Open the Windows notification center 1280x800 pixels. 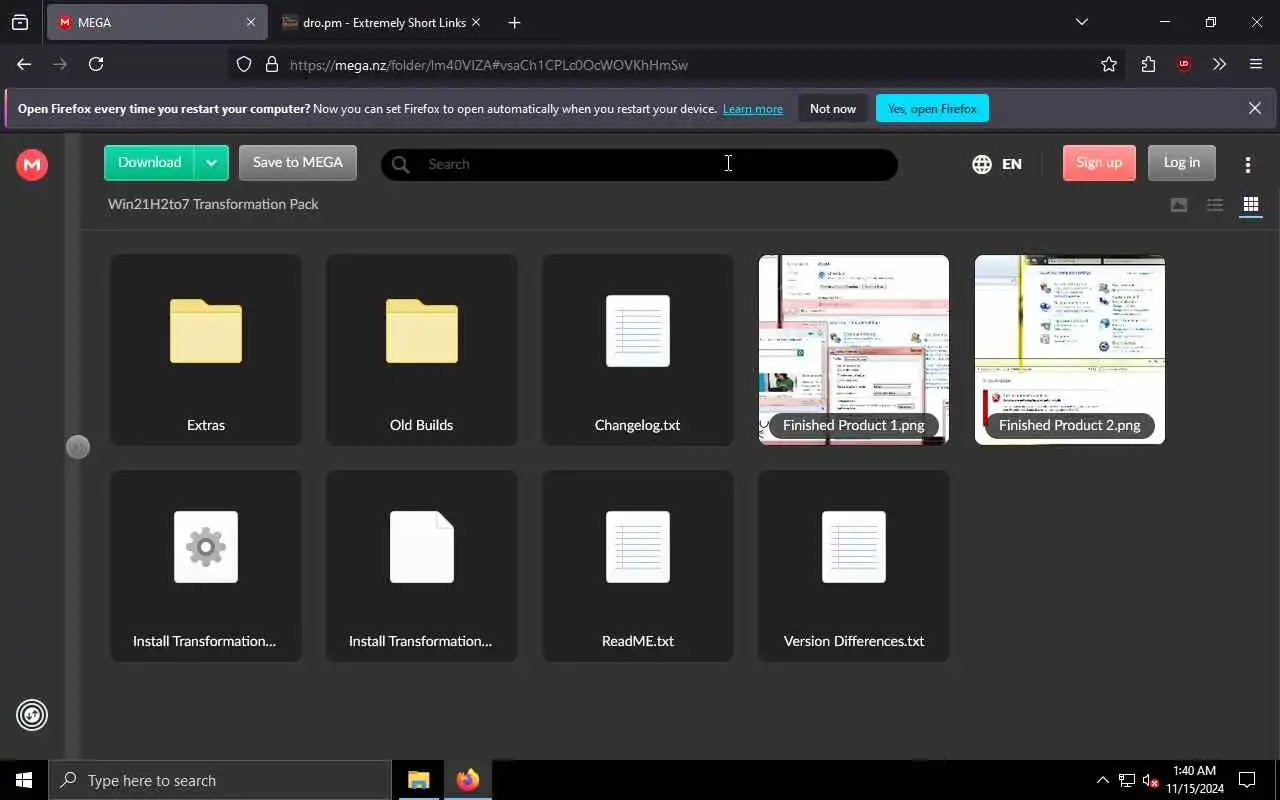(1247, 780)
